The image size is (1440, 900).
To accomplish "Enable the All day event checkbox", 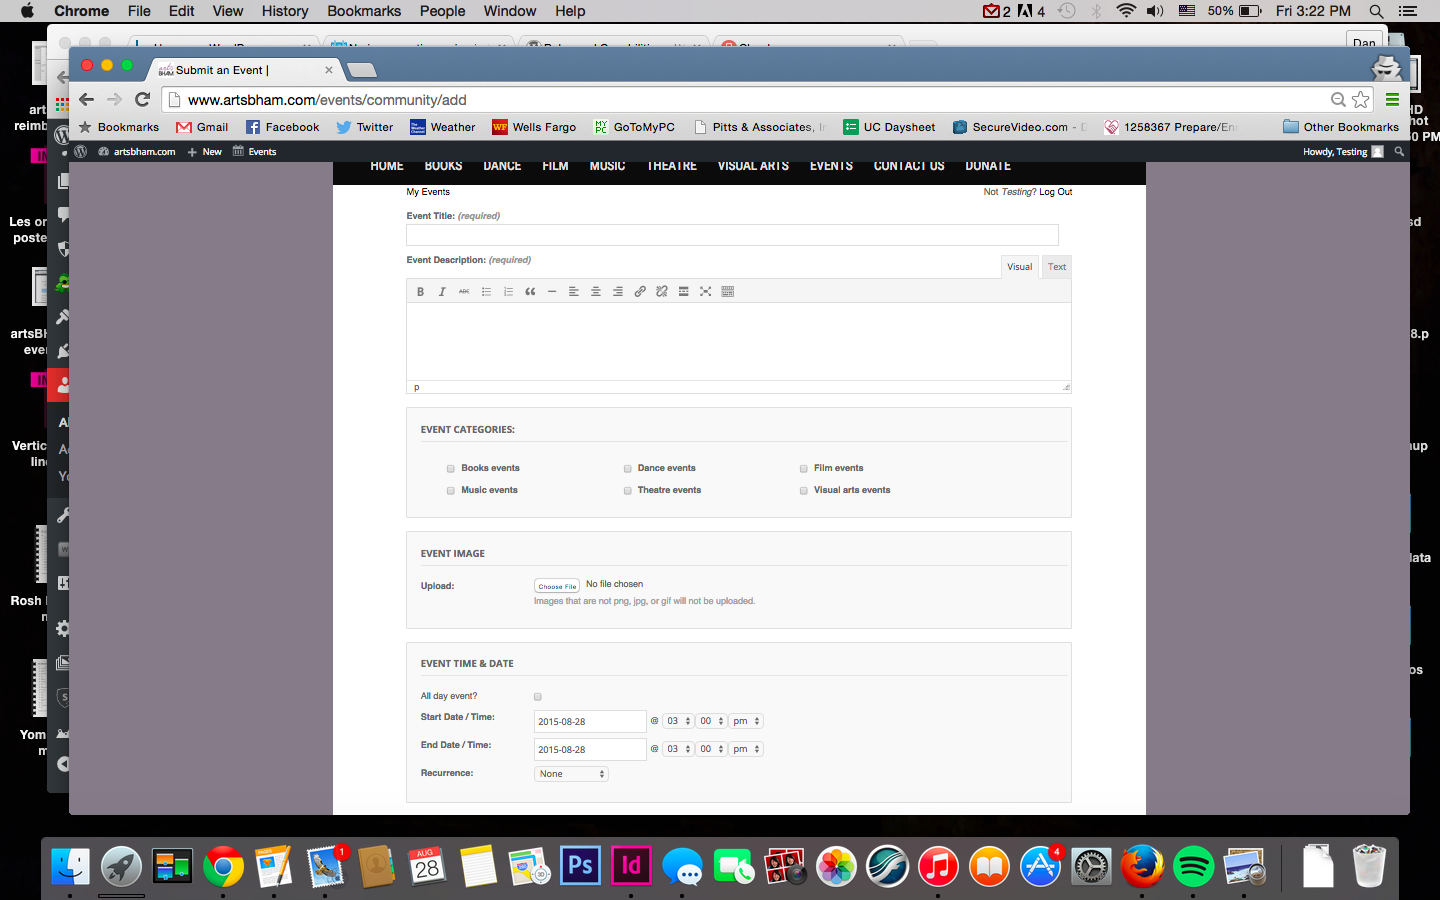I will 538,697.
